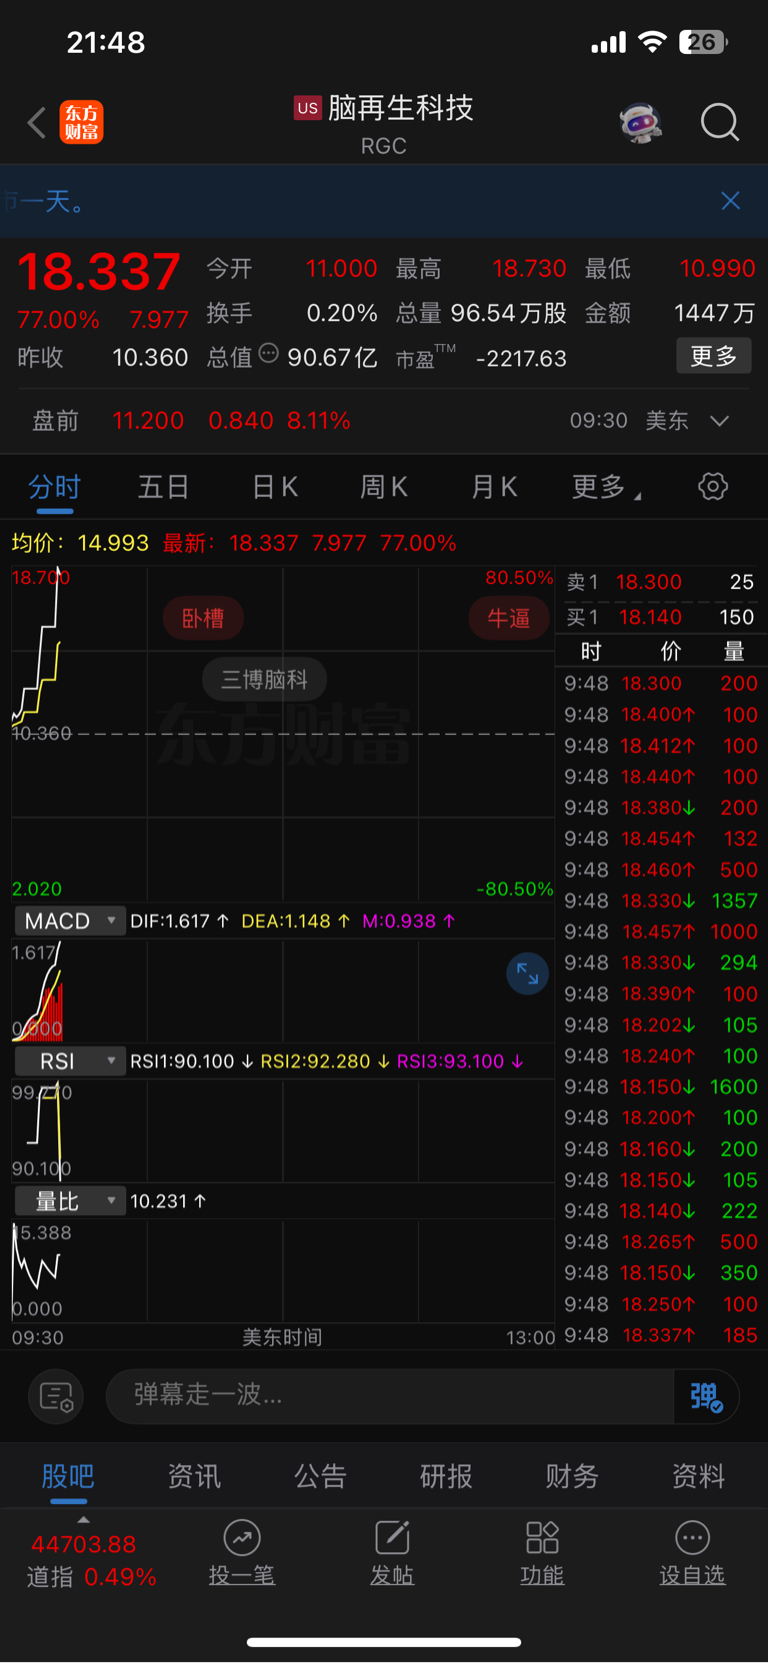Open the 股吧 bottom tab
This screenshot has height=1663, width=768.
click(x=68, y=1476)
